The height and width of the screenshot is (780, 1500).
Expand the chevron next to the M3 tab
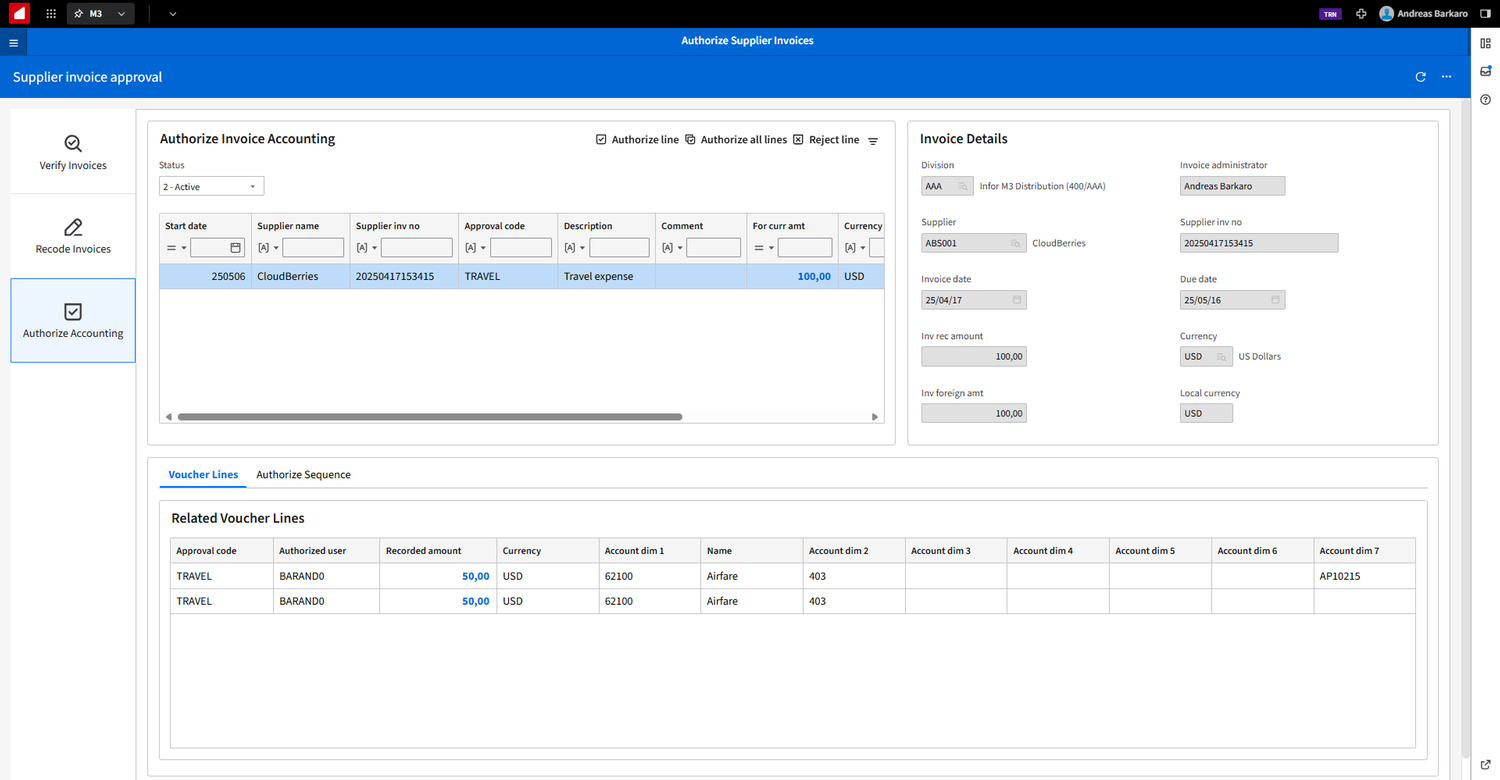[173, 14]
